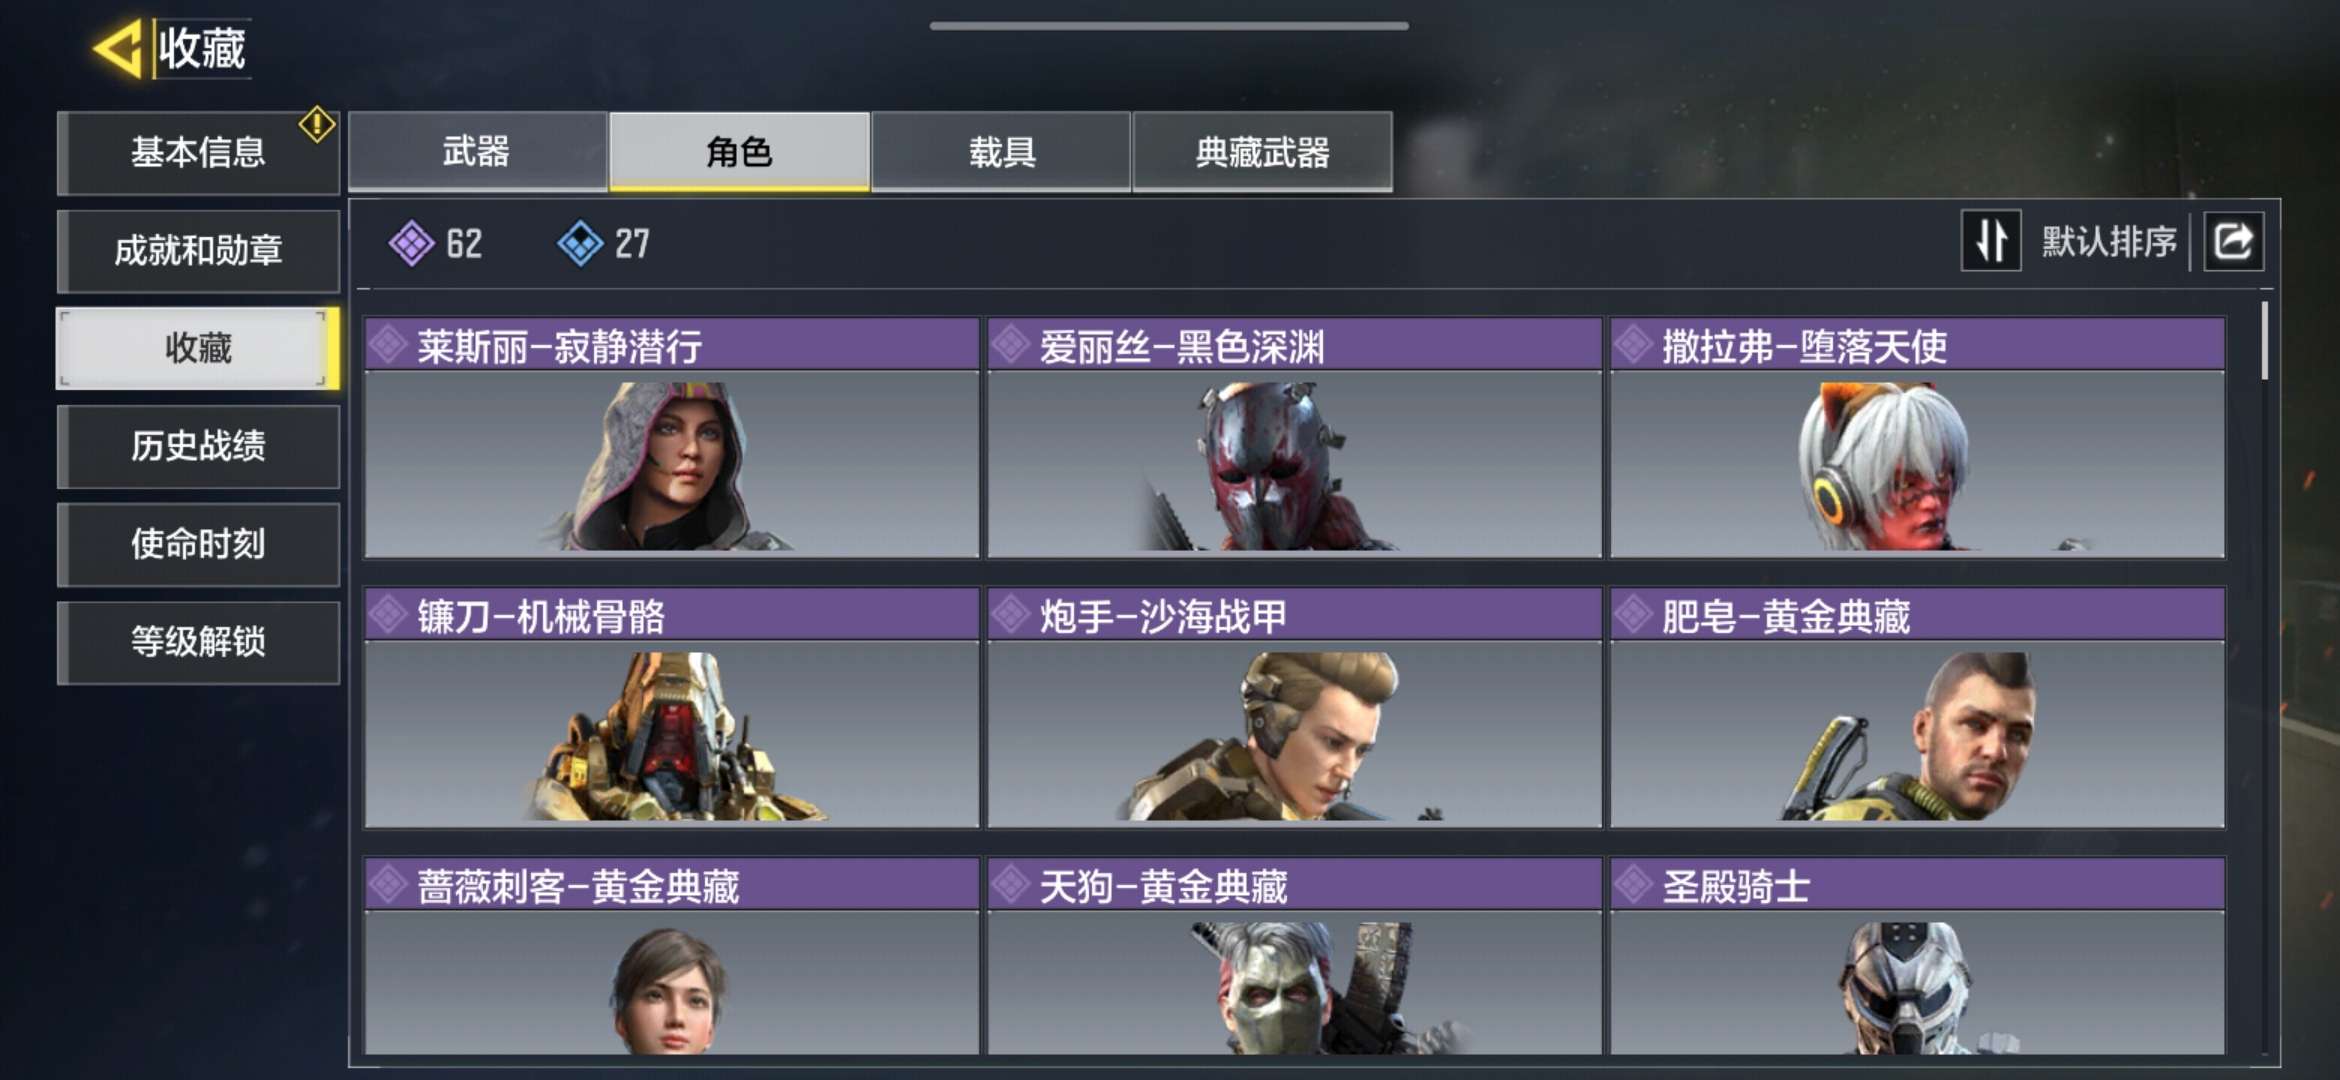2340x1080 pixels.
Task: Select the 角色 tab
Action: [x=739, y=152]
